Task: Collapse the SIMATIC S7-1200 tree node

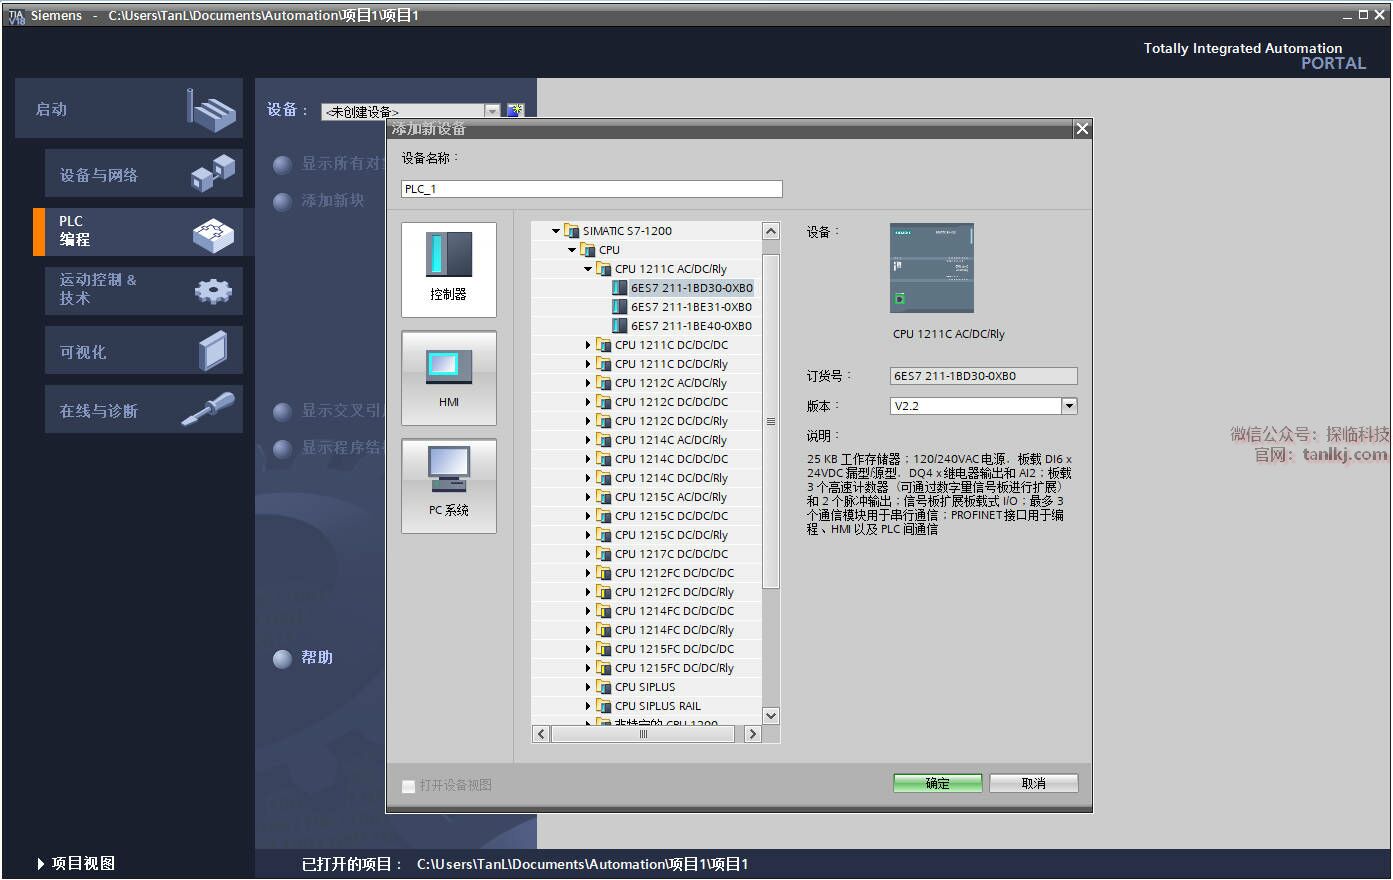Action: click(556, 231)
